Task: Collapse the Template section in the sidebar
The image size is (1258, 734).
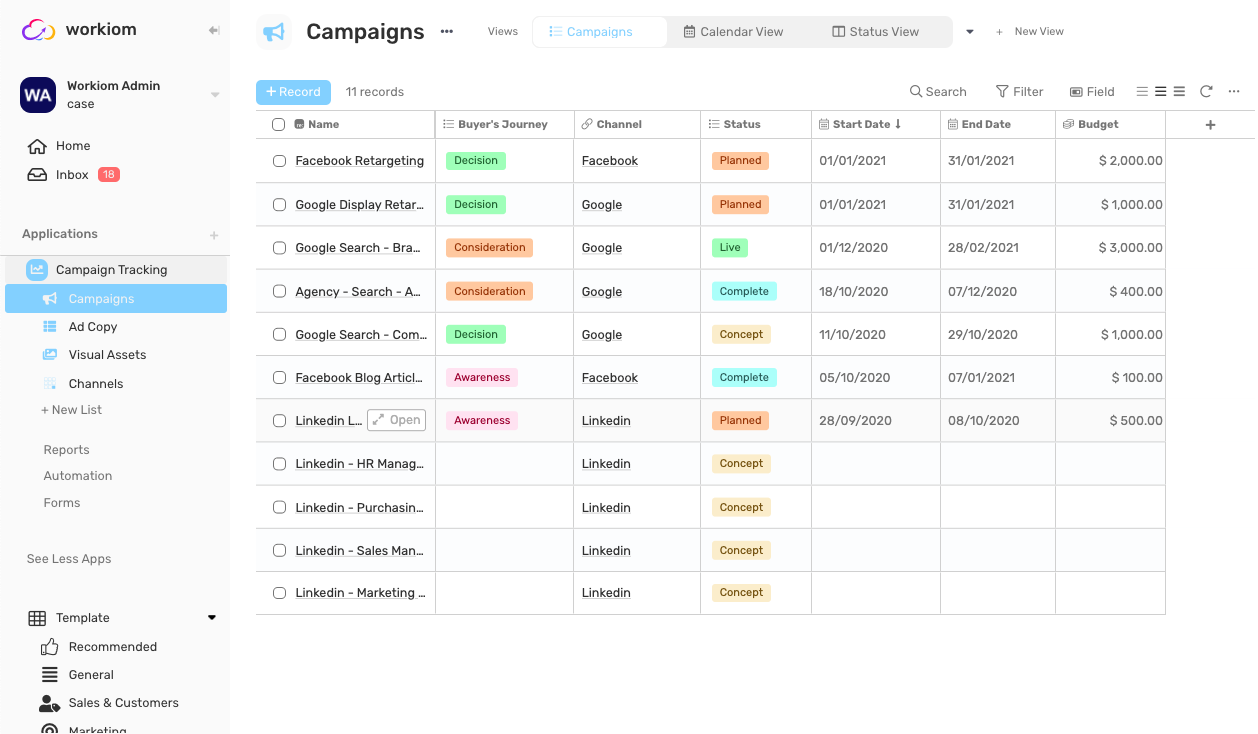Action: (x=211, y=617)
